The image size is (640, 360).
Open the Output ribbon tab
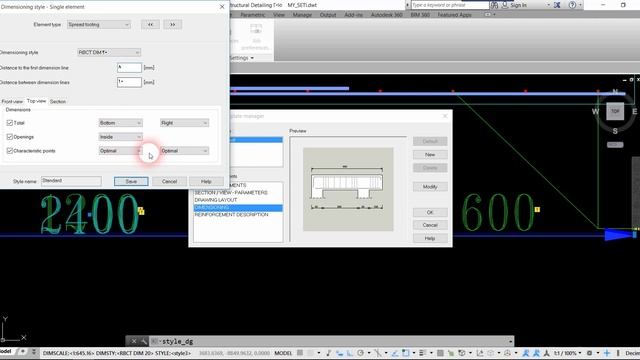click(328, 15)
